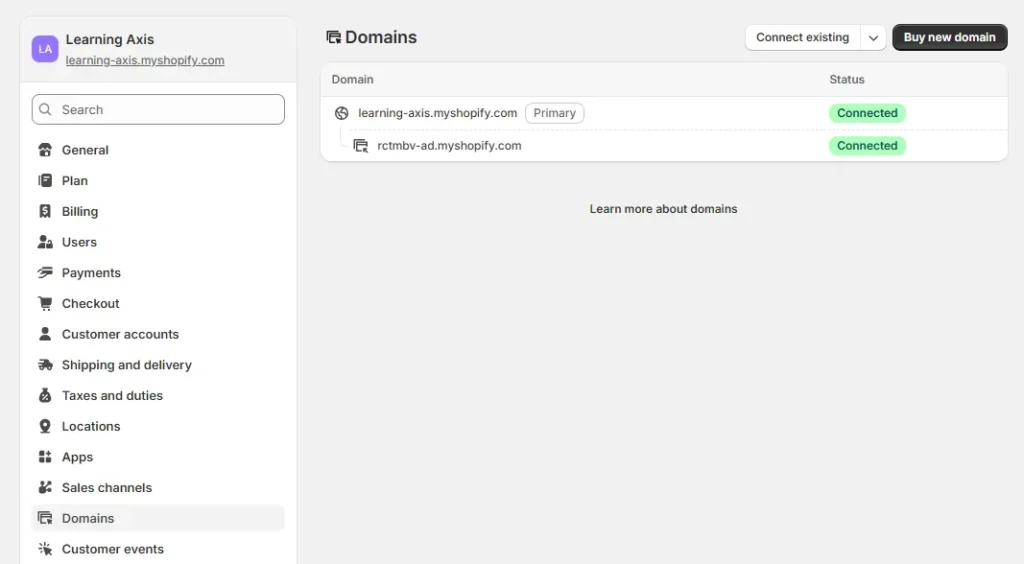Open General settings
The height and width of the screenshot is (564, 1024).
point(158,150)
